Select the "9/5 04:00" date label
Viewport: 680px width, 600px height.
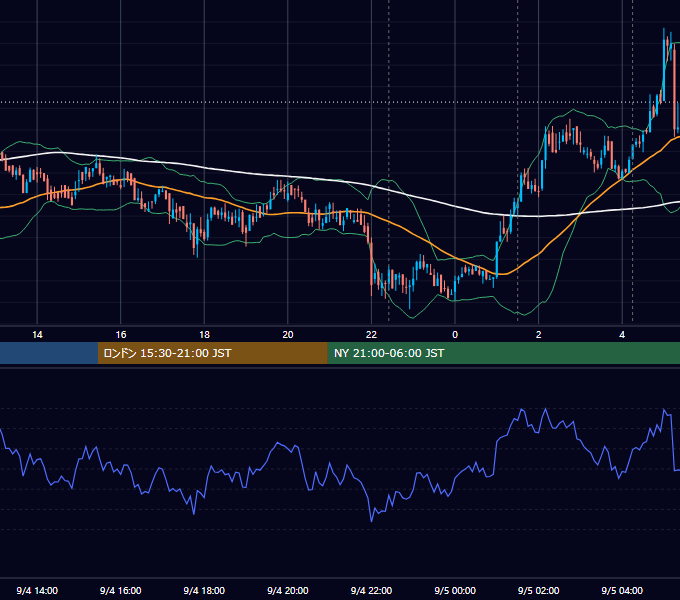tap(622, 590)
